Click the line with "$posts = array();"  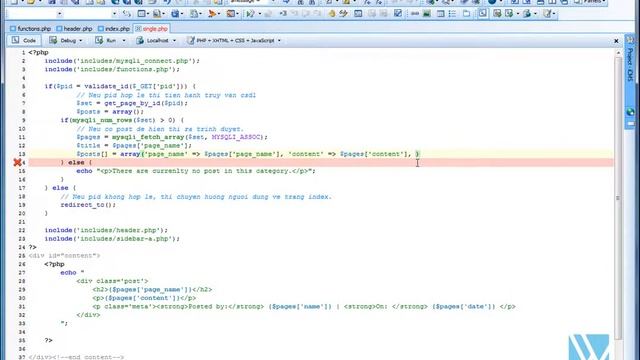point(110,112)
